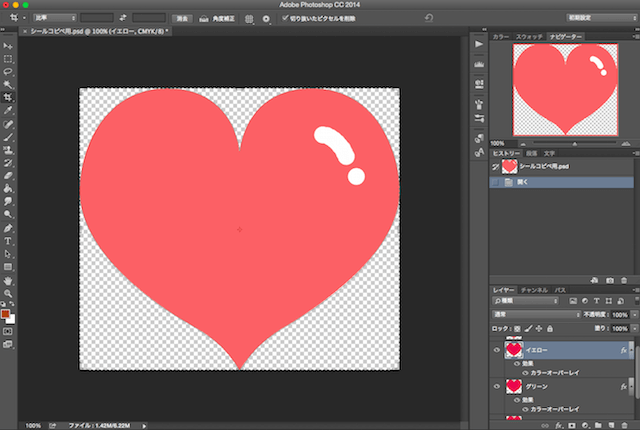Hide the イエロー layer
Viewport: 640px width, 430px height.
[496, 350]
